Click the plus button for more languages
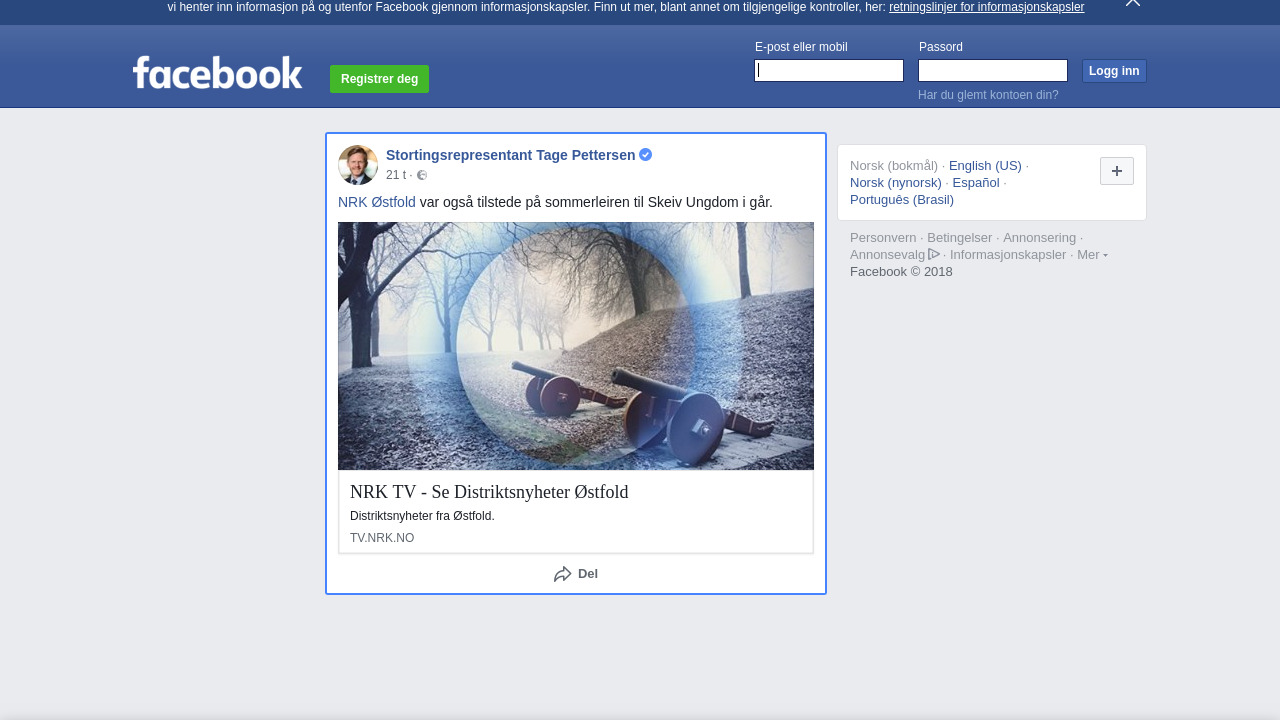This screenshot has height=720, width=1280. coord(1117,171)
